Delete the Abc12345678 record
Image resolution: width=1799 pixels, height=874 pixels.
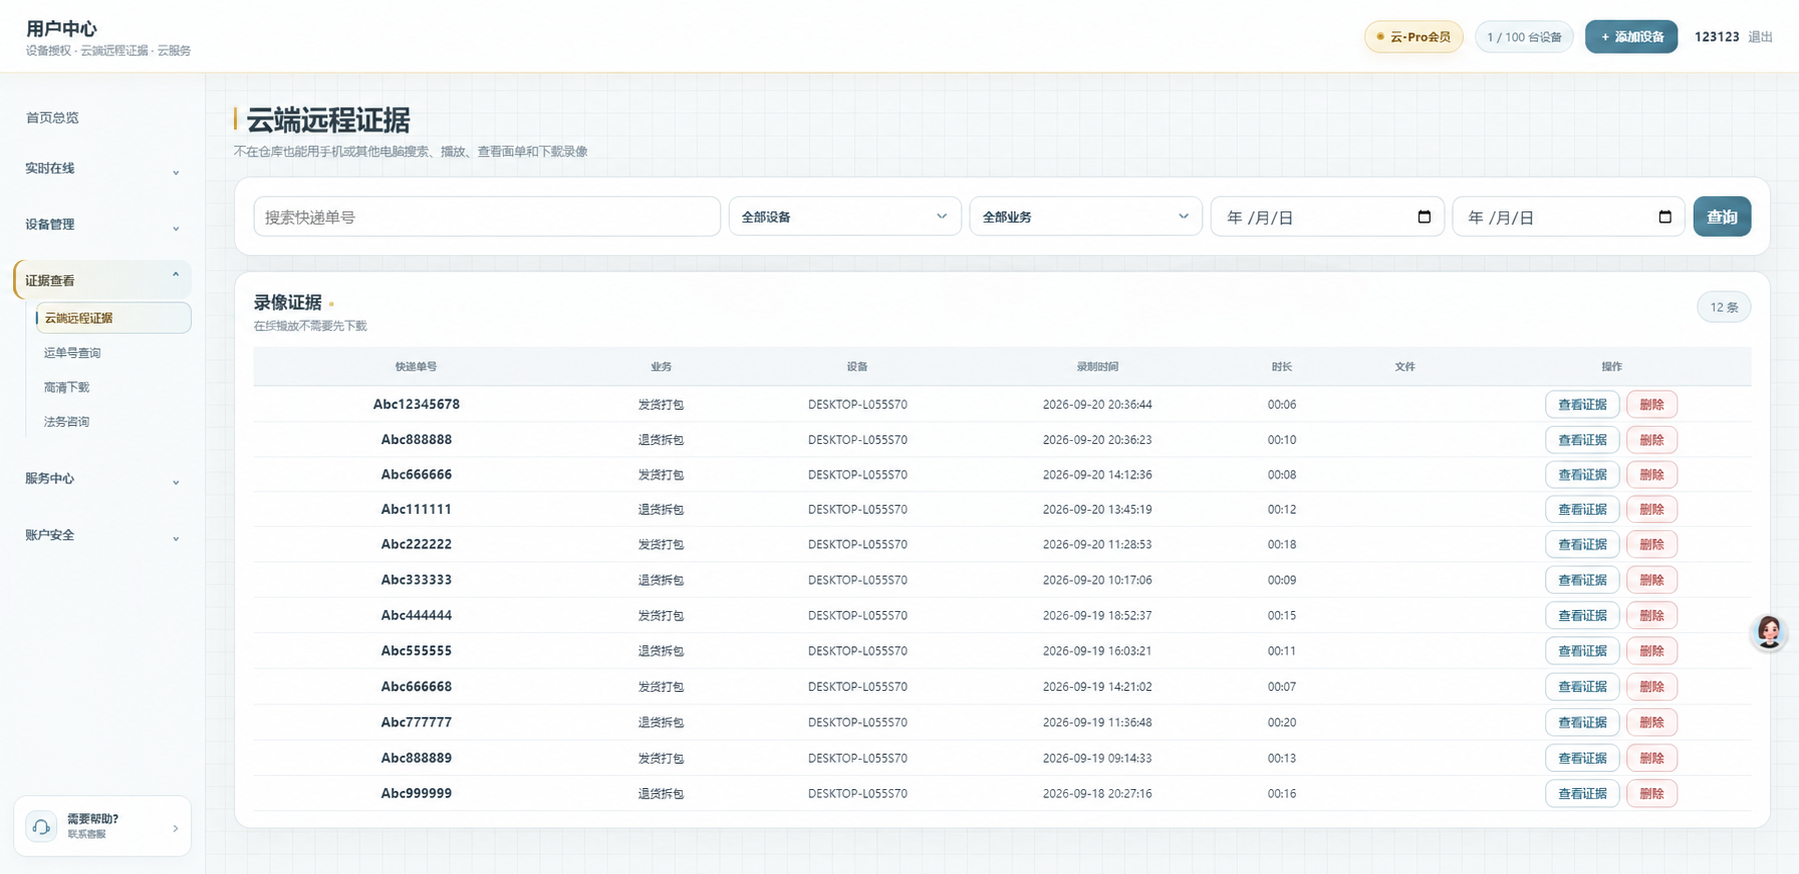pyautogui.click(x=1652, y=405)
